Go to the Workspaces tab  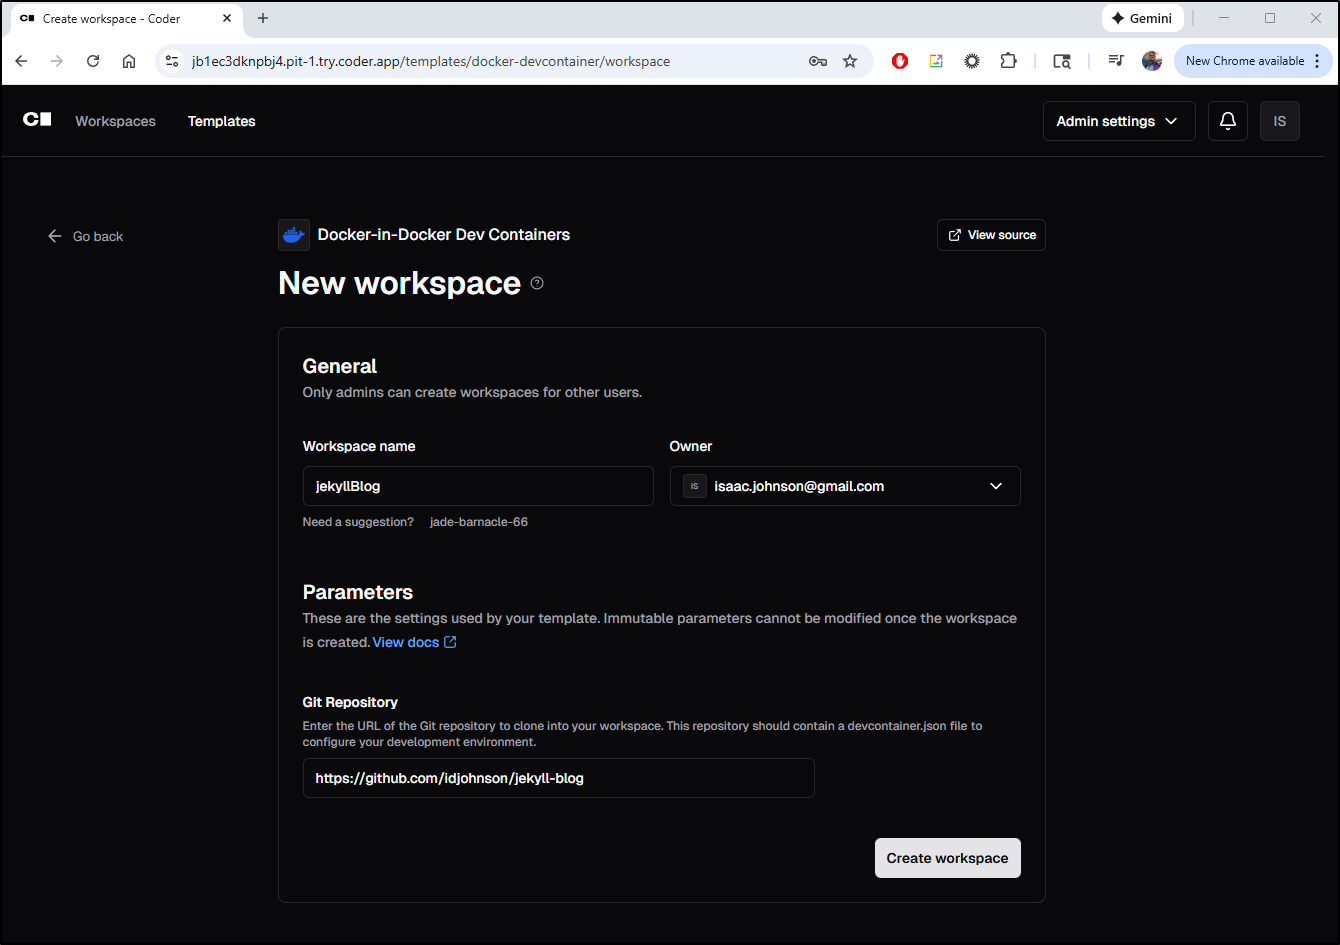coord(115,121)
